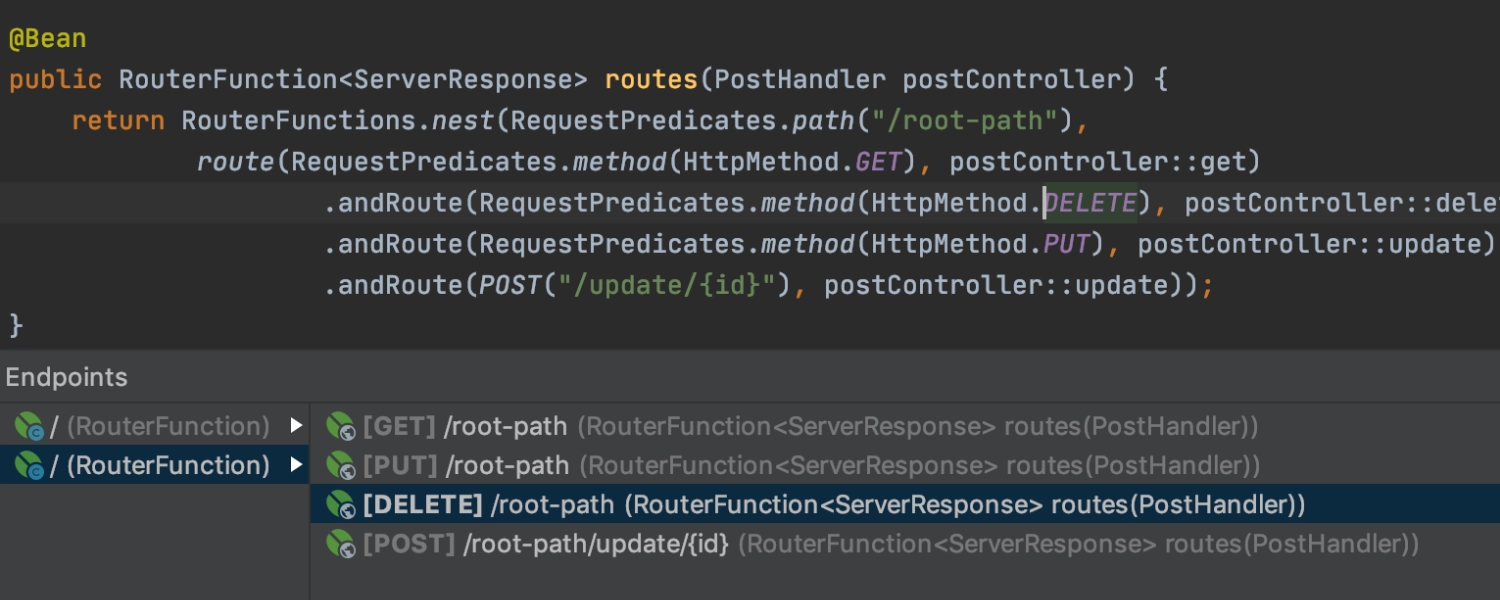Screen dimensions: 1500x600
Task: Click the Spring icon beside the [GET] endpoint
Action: [341, 427]
